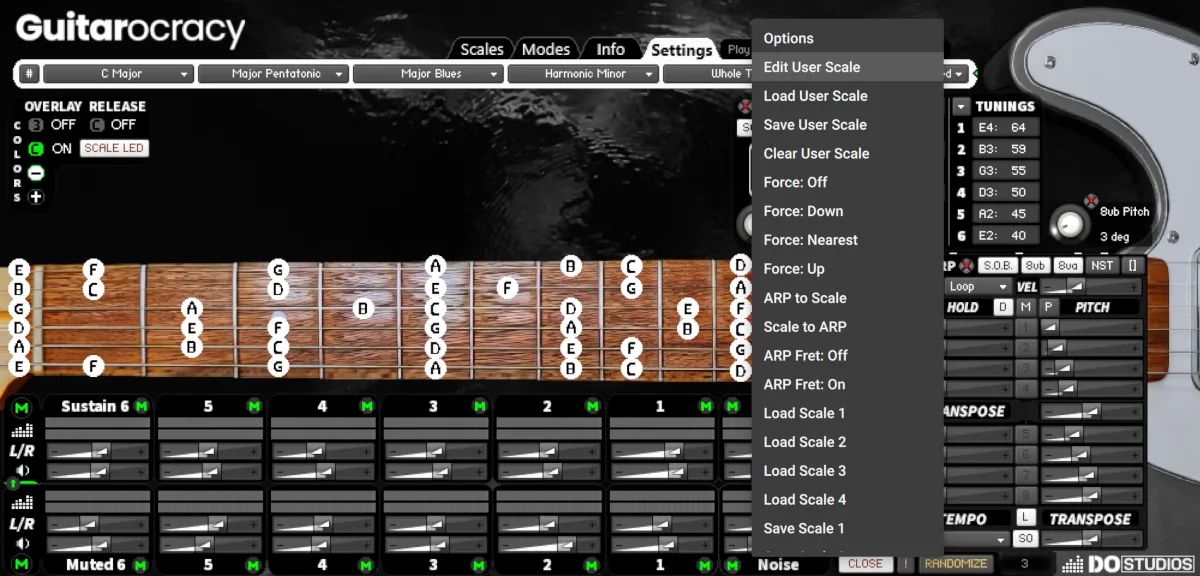
Task: Click the Muted level meter bars icon
Action: click(x=22, y=504)
